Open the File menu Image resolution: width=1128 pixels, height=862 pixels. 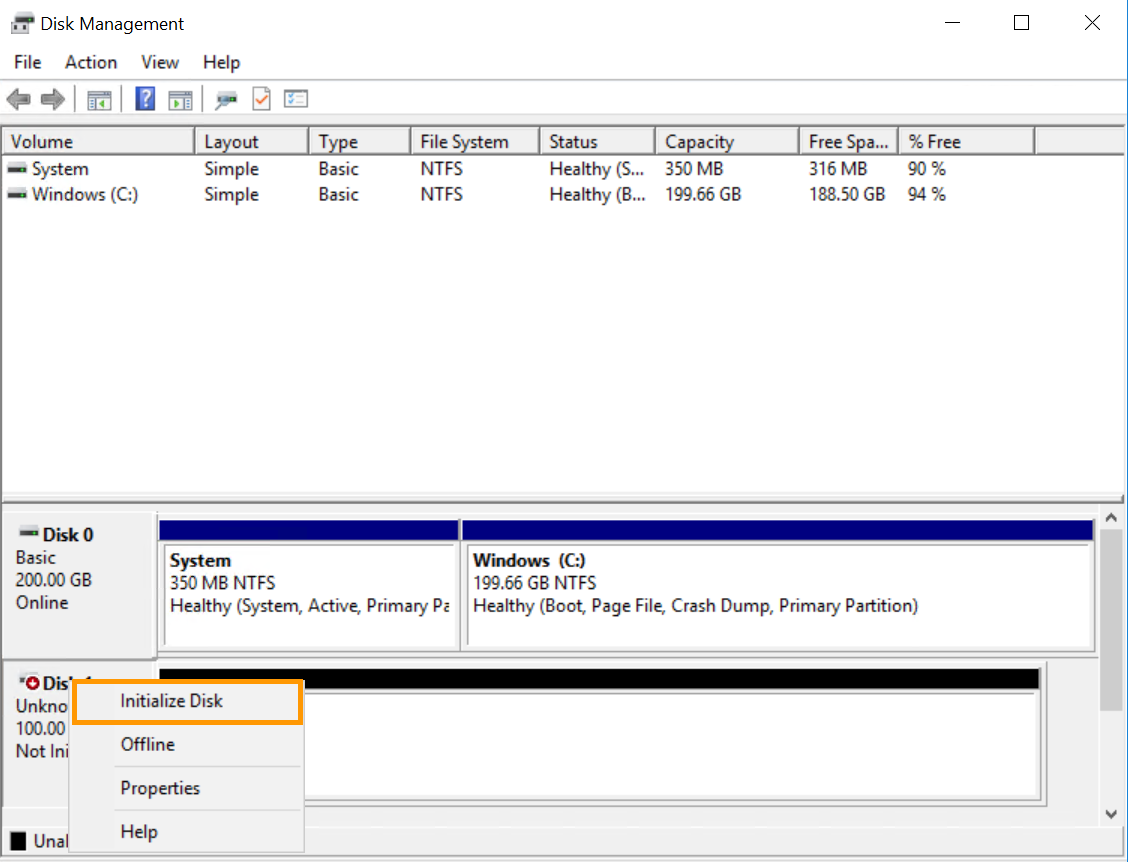[26, 62]
